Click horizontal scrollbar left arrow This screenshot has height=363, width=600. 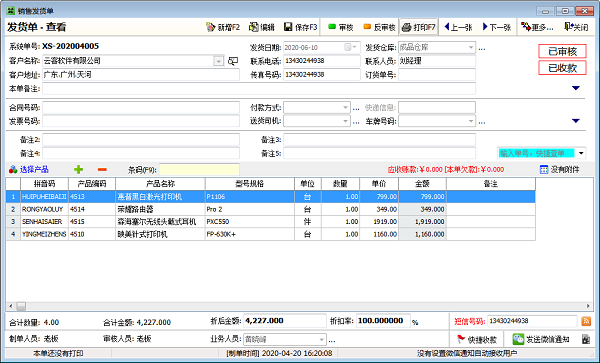(10, 306)
